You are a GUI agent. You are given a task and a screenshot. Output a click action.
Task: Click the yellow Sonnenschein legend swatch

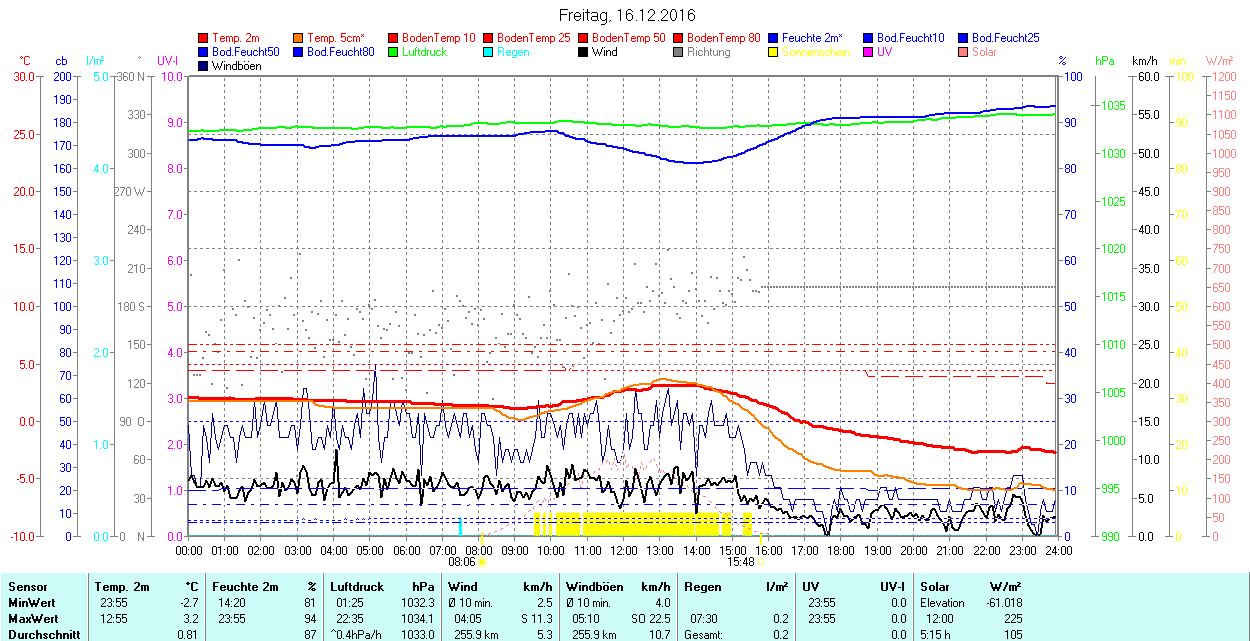tap(774, 52)
